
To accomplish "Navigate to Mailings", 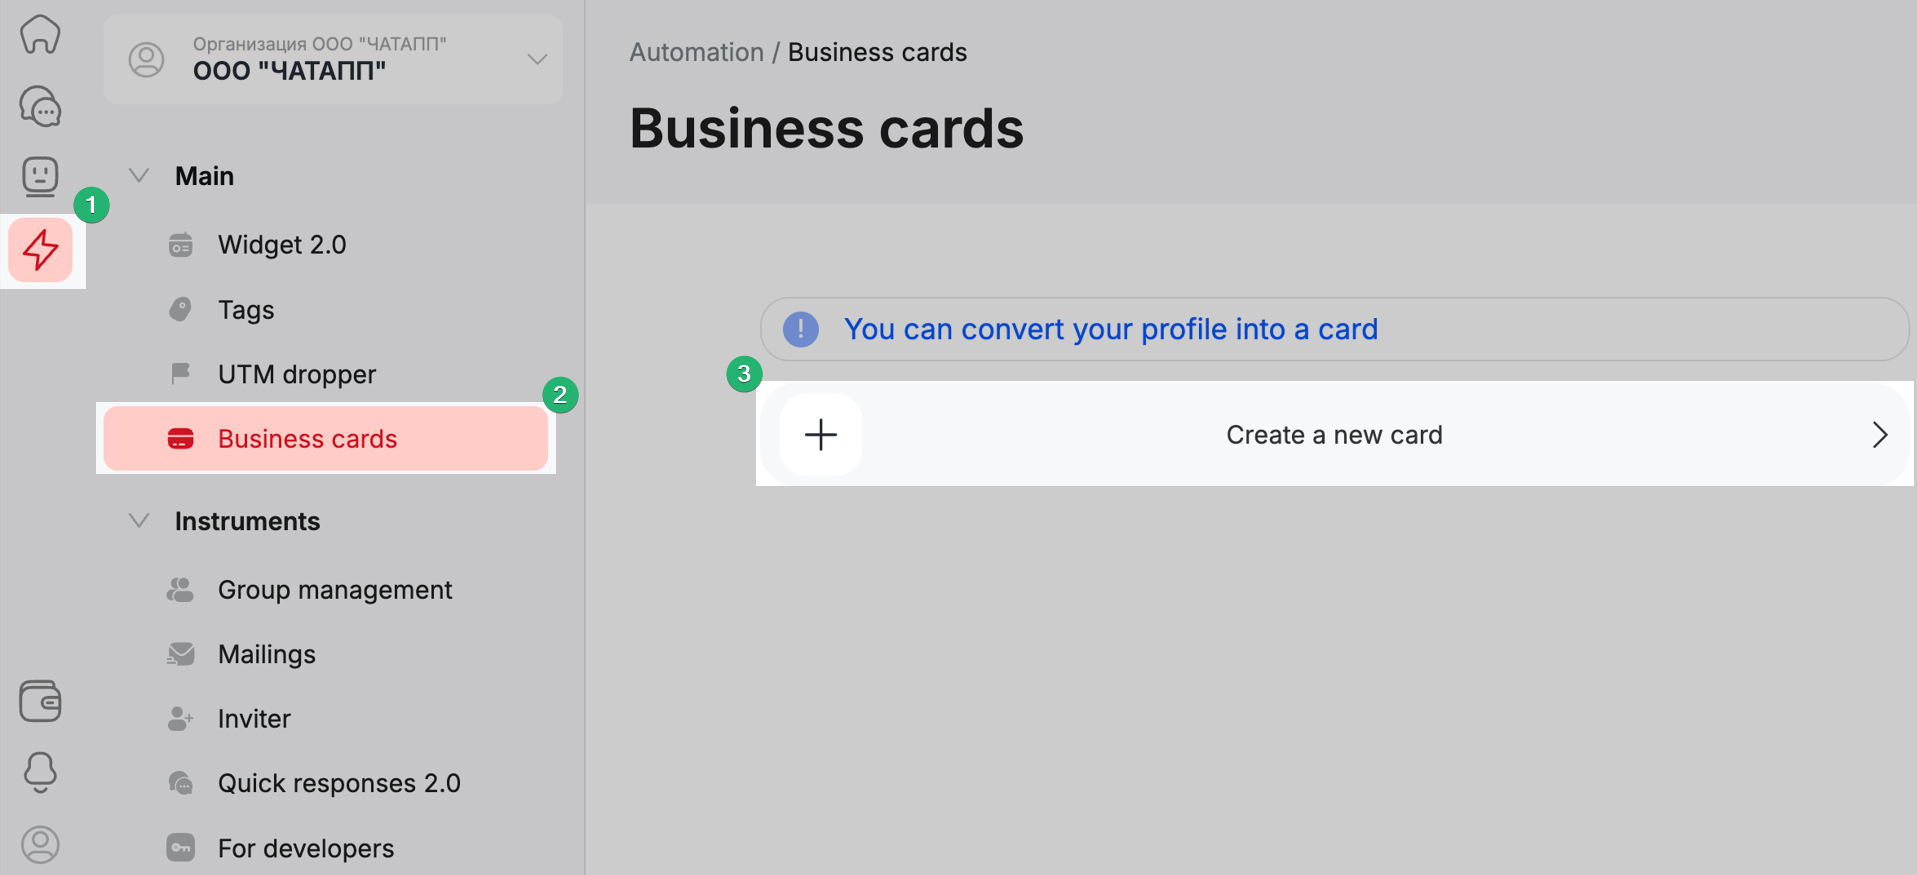I will click(266, 654).
